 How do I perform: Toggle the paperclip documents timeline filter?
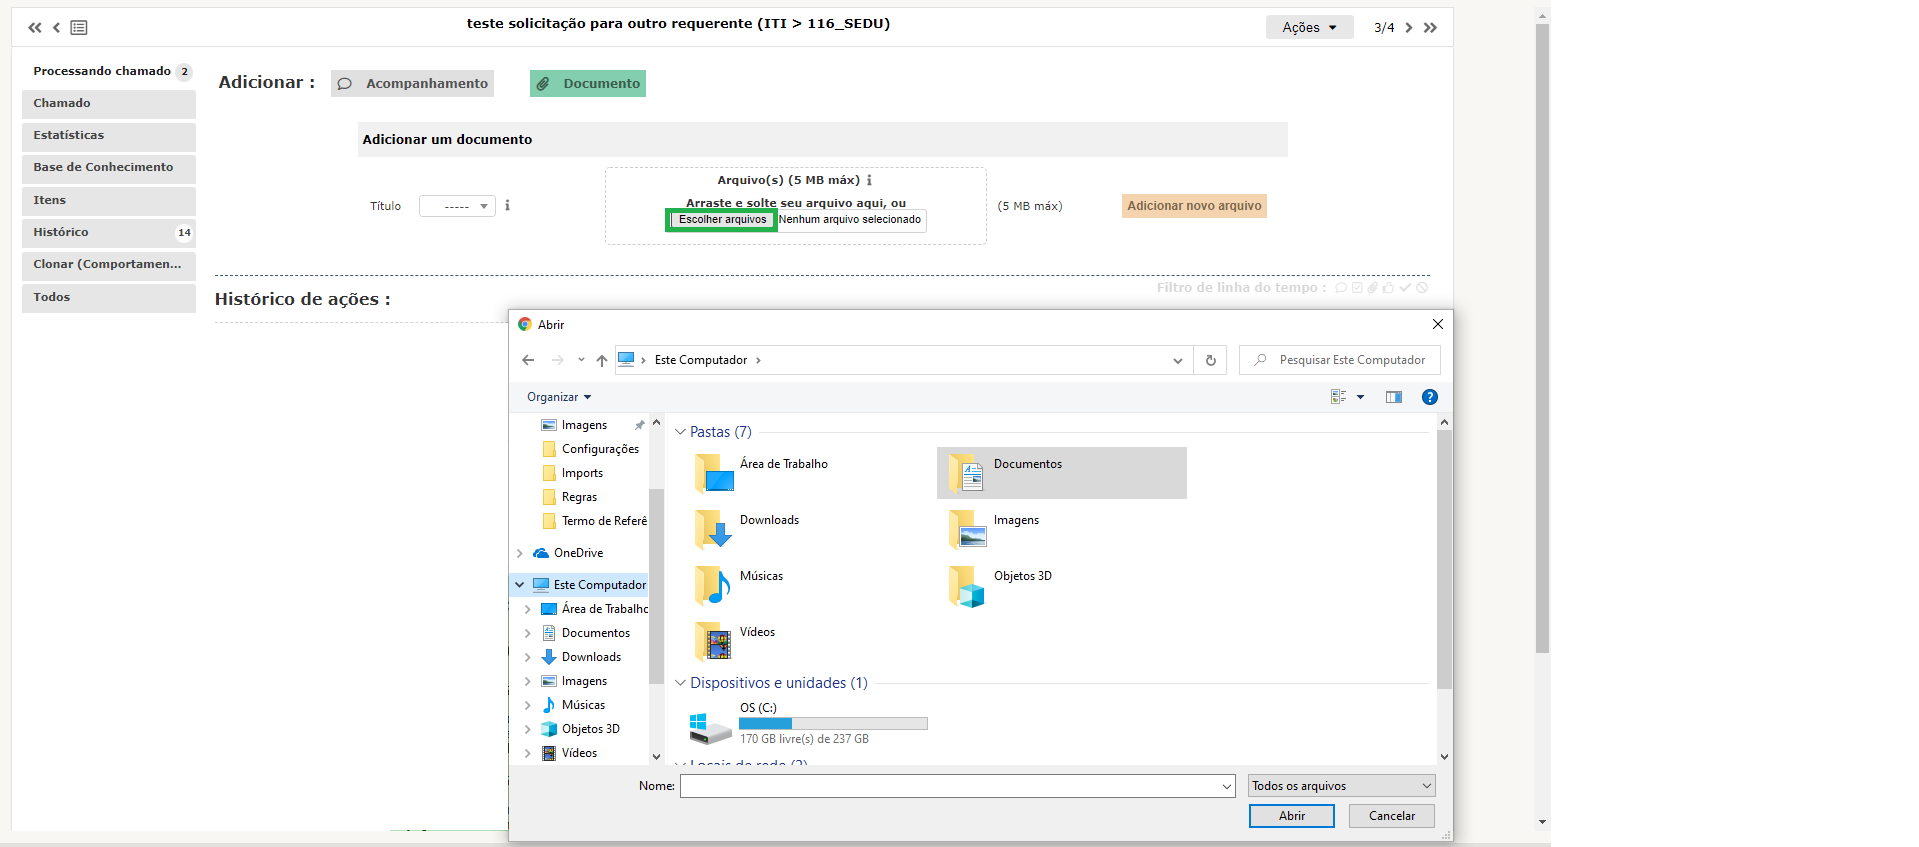[x=1372, y=288]
